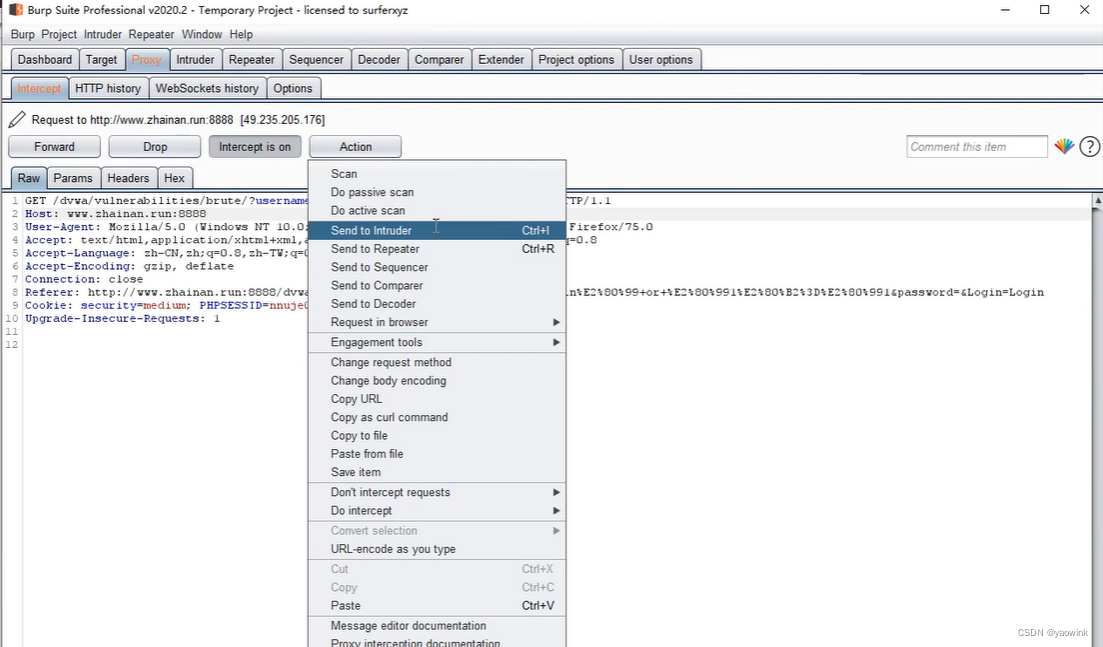Switch to the Dashboard tab
Screen dimensions: 1103x647
pyautogui.click(x=45, y=60)
